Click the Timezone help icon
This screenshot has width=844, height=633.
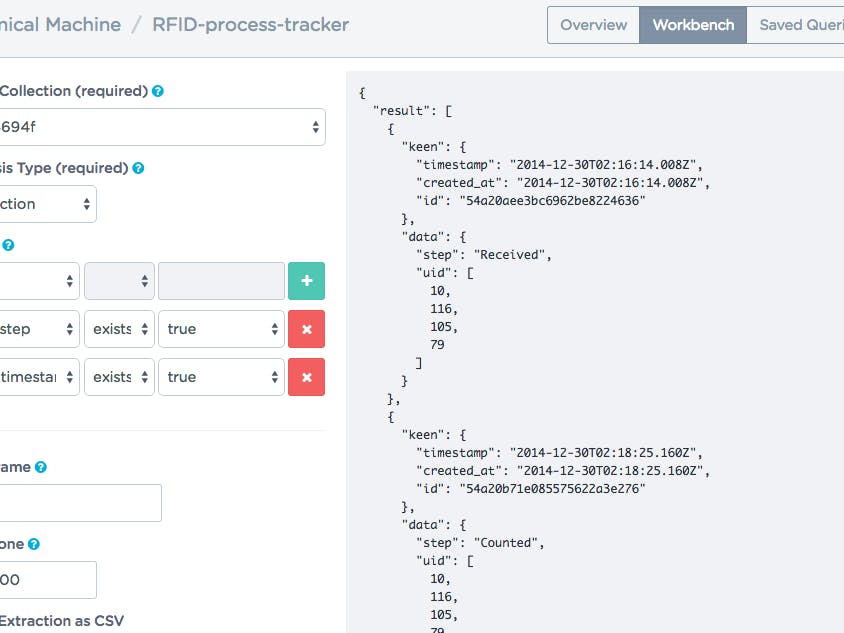pyautogui.click(x=34, y=544)
